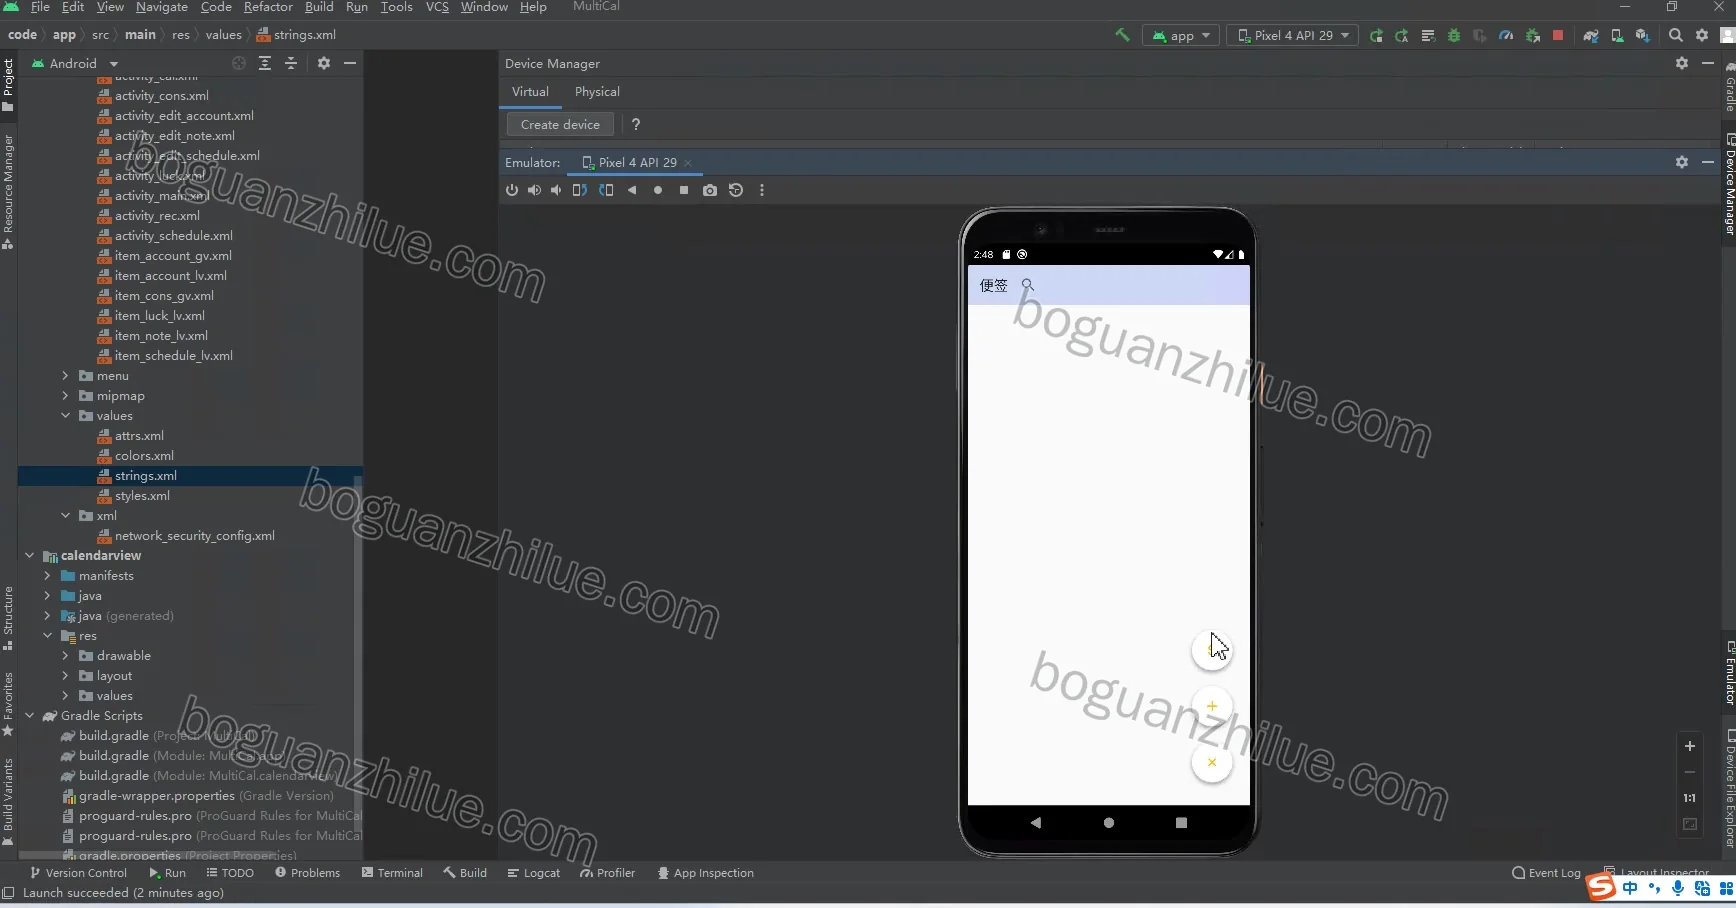Switch to Virtual tab in Device Manager
Screen dimensions: 1736x908
pos(530,92)
